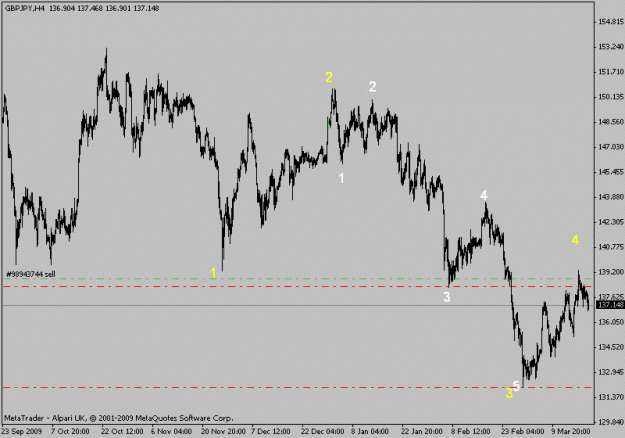Select the '#98943744 sell' order label
The width and height of the screenshot is (625, 438).
tap(31, 274)
